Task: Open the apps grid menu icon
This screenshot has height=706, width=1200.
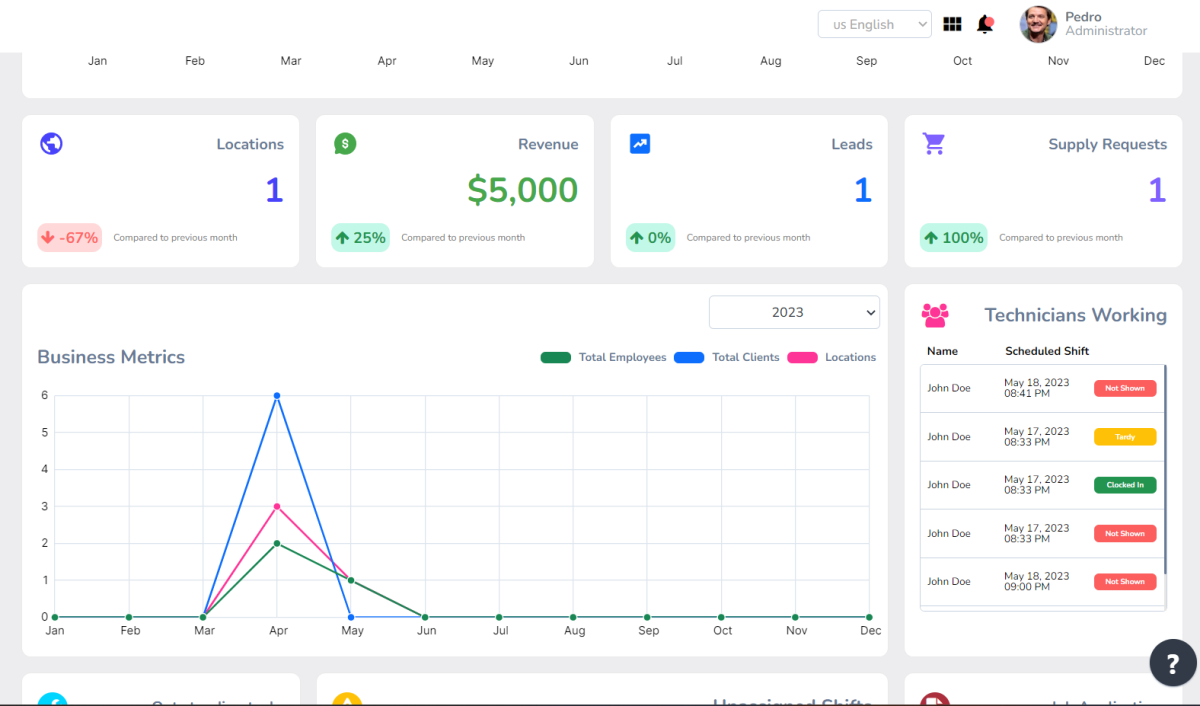Action: coord(952,24)
